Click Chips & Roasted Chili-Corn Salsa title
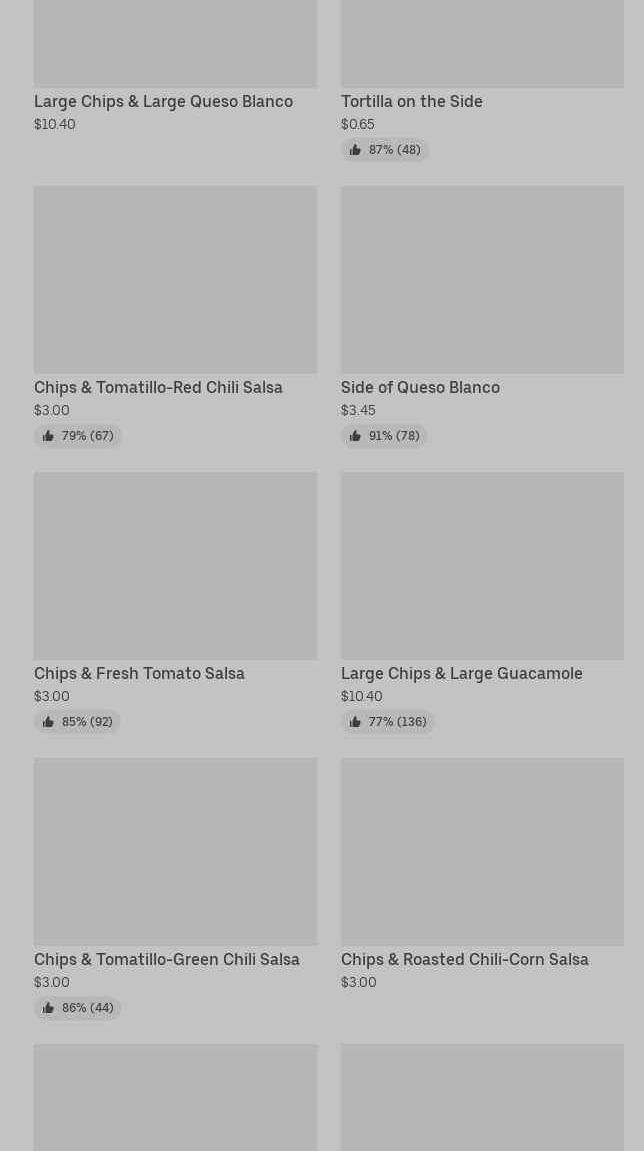This screenshot has width=644, height=1151. (x=464, y=960)
